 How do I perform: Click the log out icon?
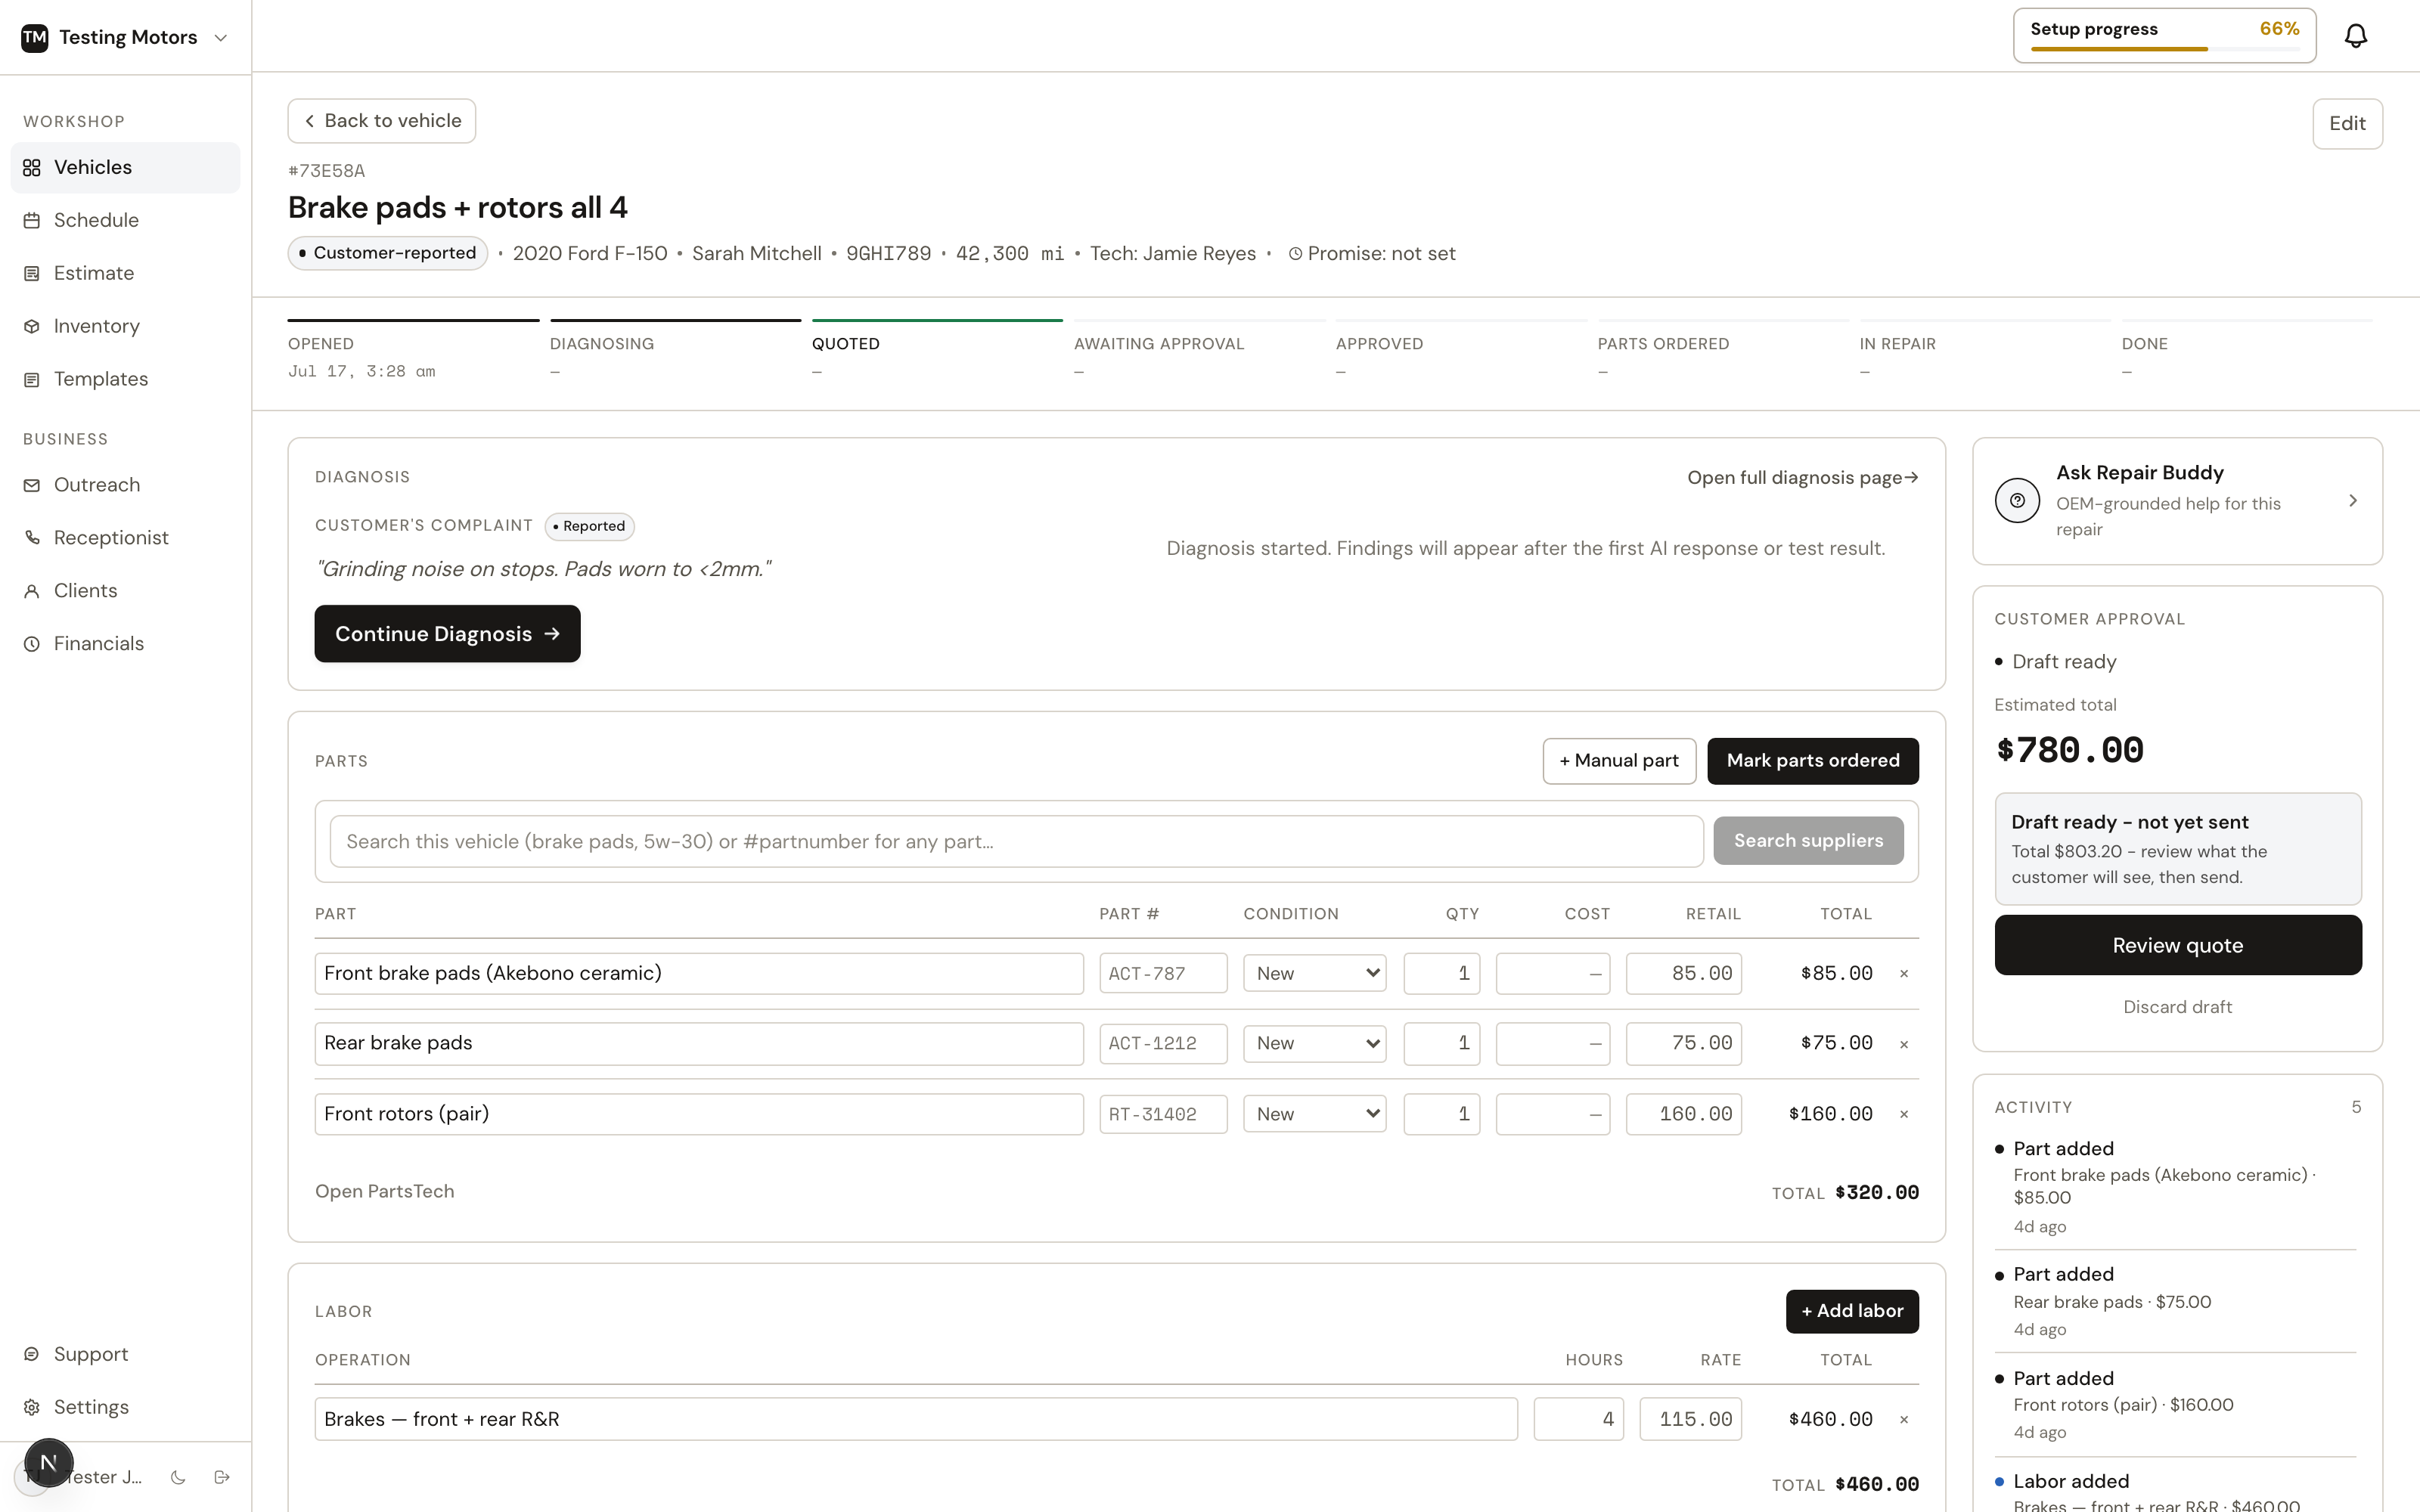pos(222,1477)
